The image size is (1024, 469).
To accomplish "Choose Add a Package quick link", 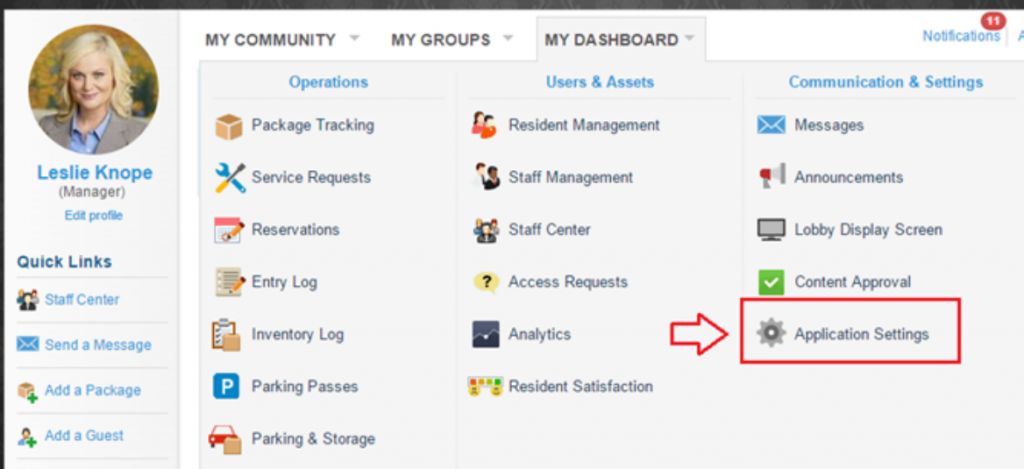I will [92, 390].
